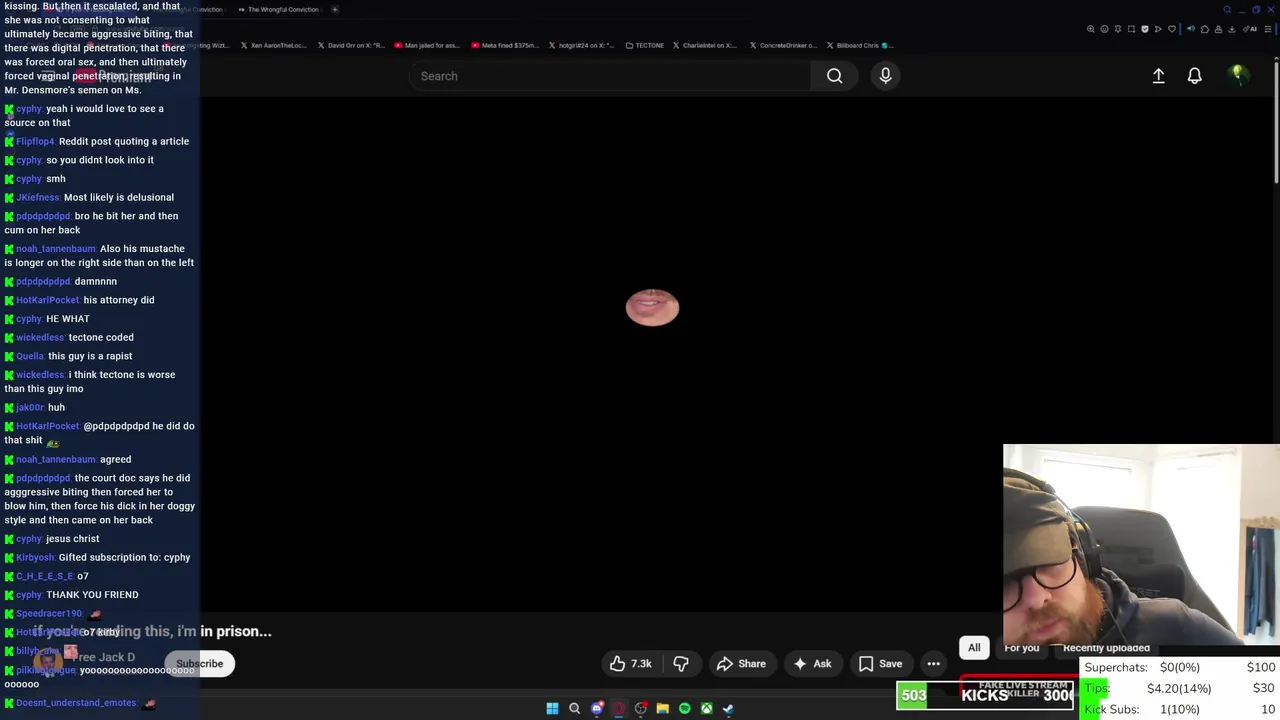Focus the YouTube Search input field
Viewport: 1280px width, 720px height.
(610, 76)
